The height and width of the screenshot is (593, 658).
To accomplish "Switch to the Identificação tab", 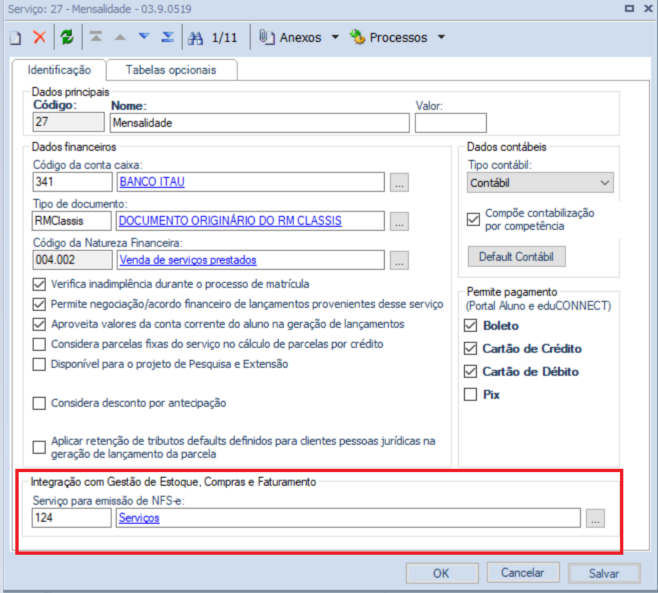I will point(59,70).
